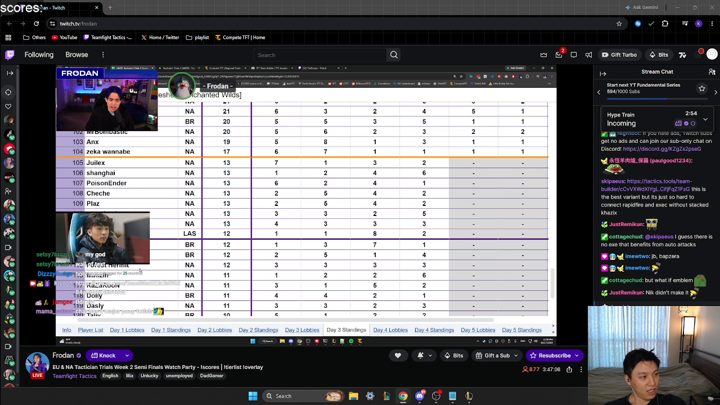The height and width of the screenshot is (405, 720).
Task: Go to Browse in Twitch navigation
Action: click(77, 55)
